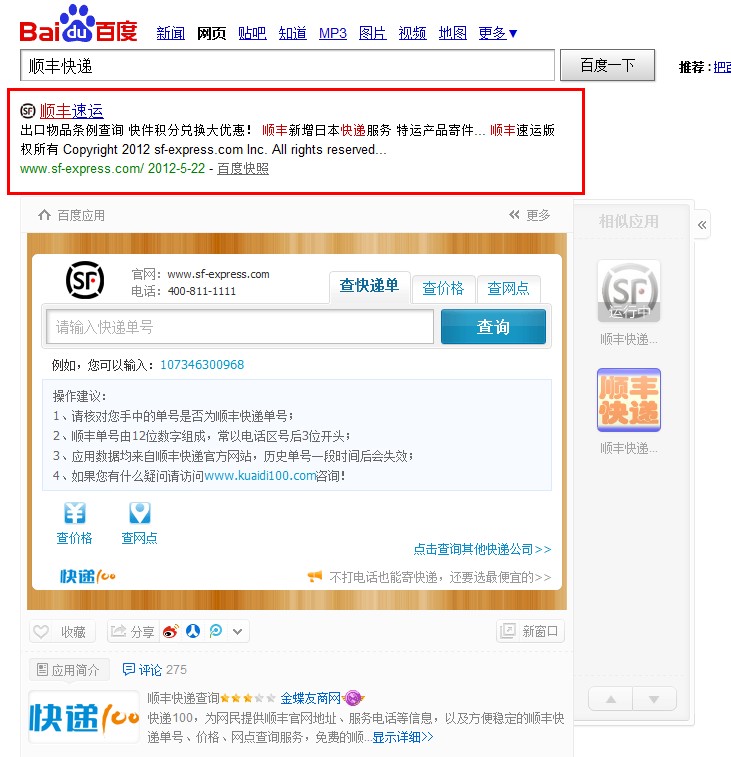Click the 百度一下 search button
The height and width of the screenshot is (757, 731).
[607, 65]
